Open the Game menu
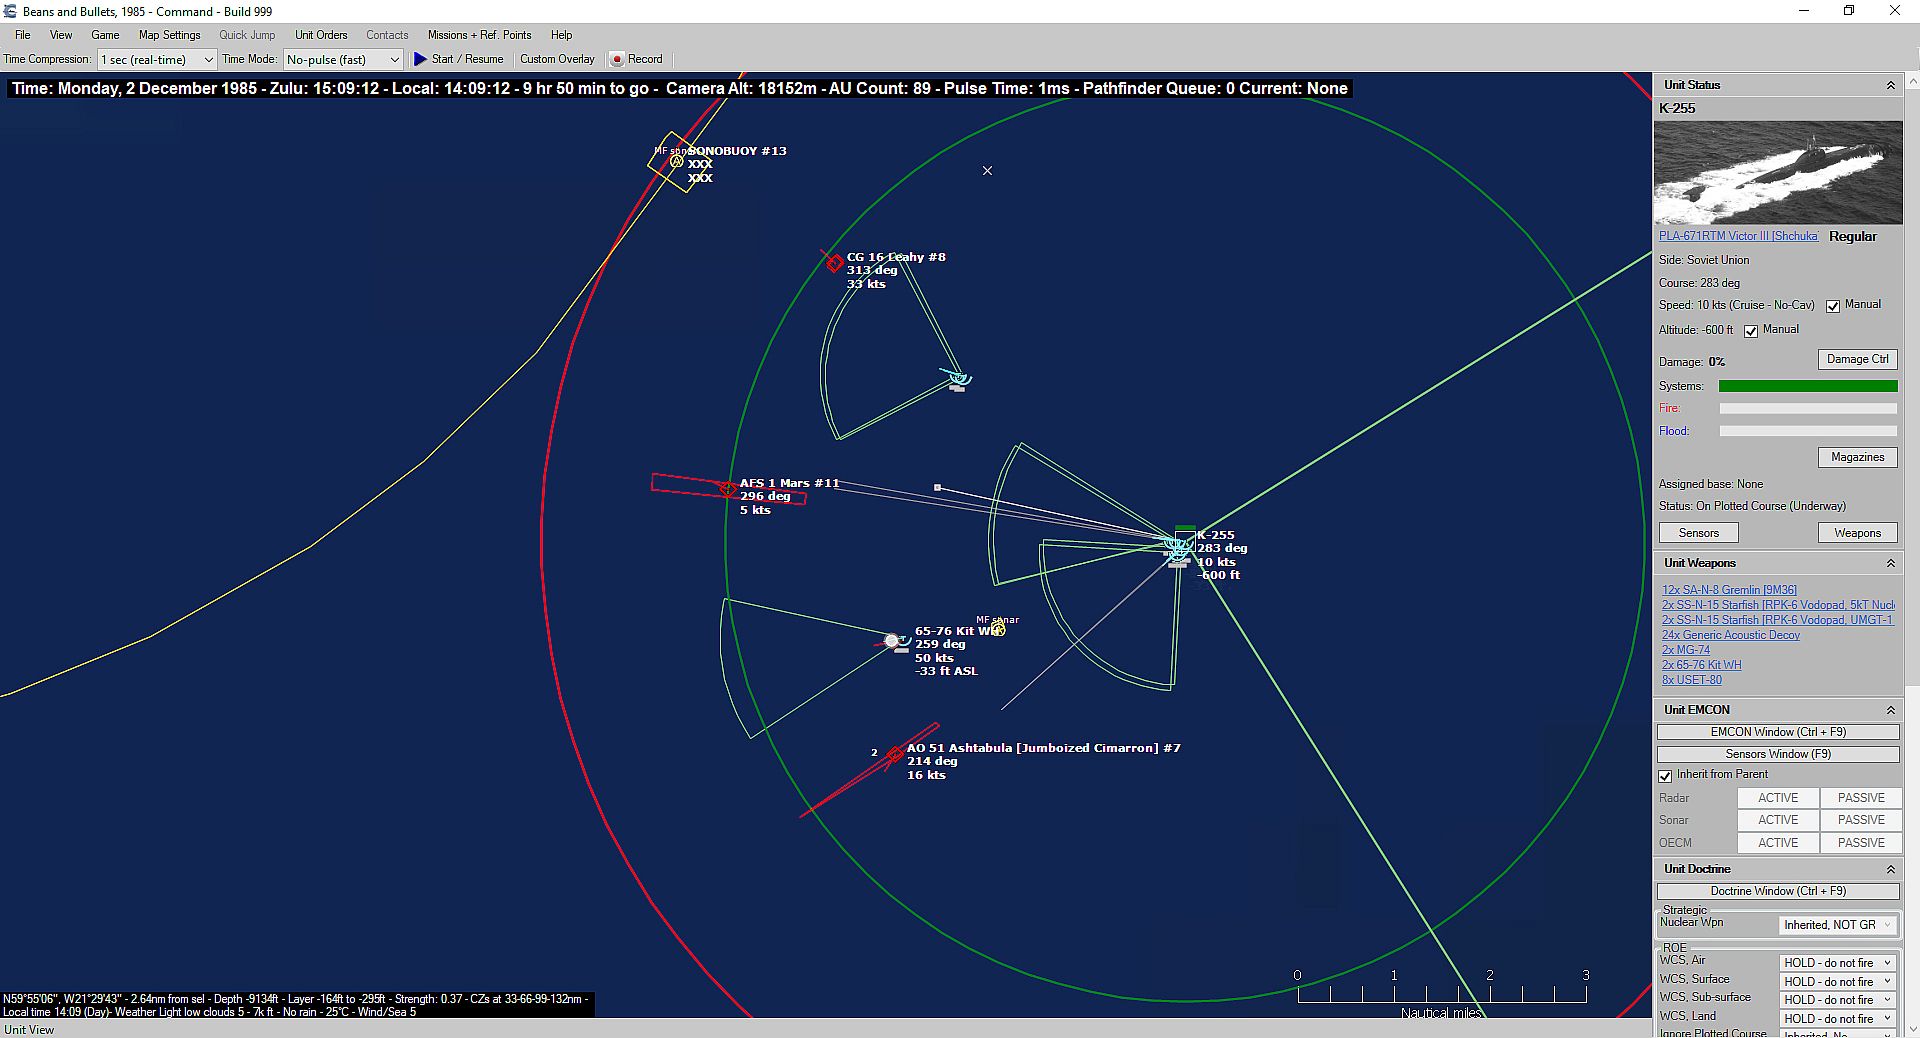 [x=105, y=35]
